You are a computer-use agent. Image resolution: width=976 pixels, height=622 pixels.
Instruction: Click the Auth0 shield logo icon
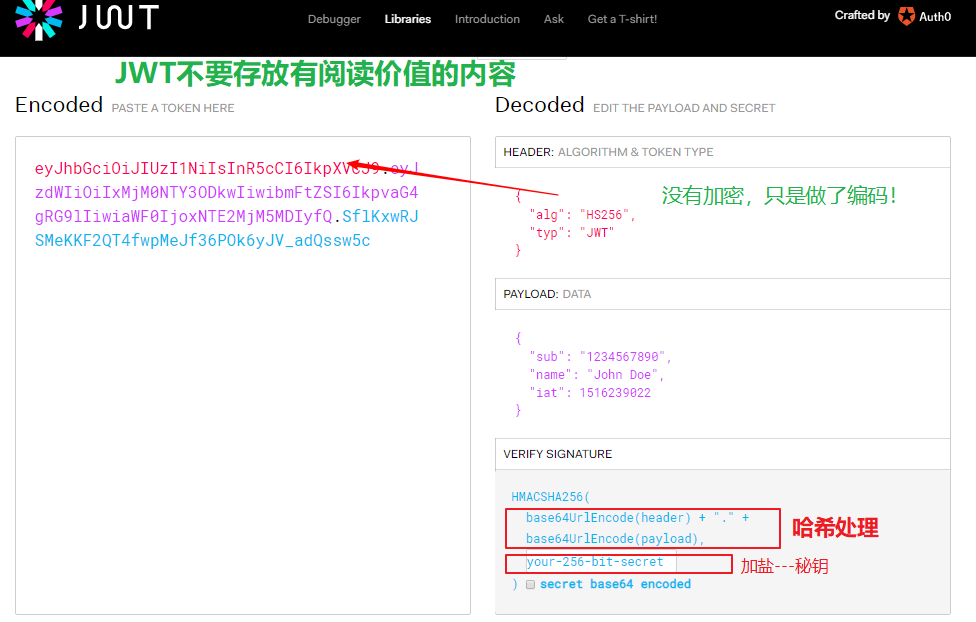click(x=906, y=17)
